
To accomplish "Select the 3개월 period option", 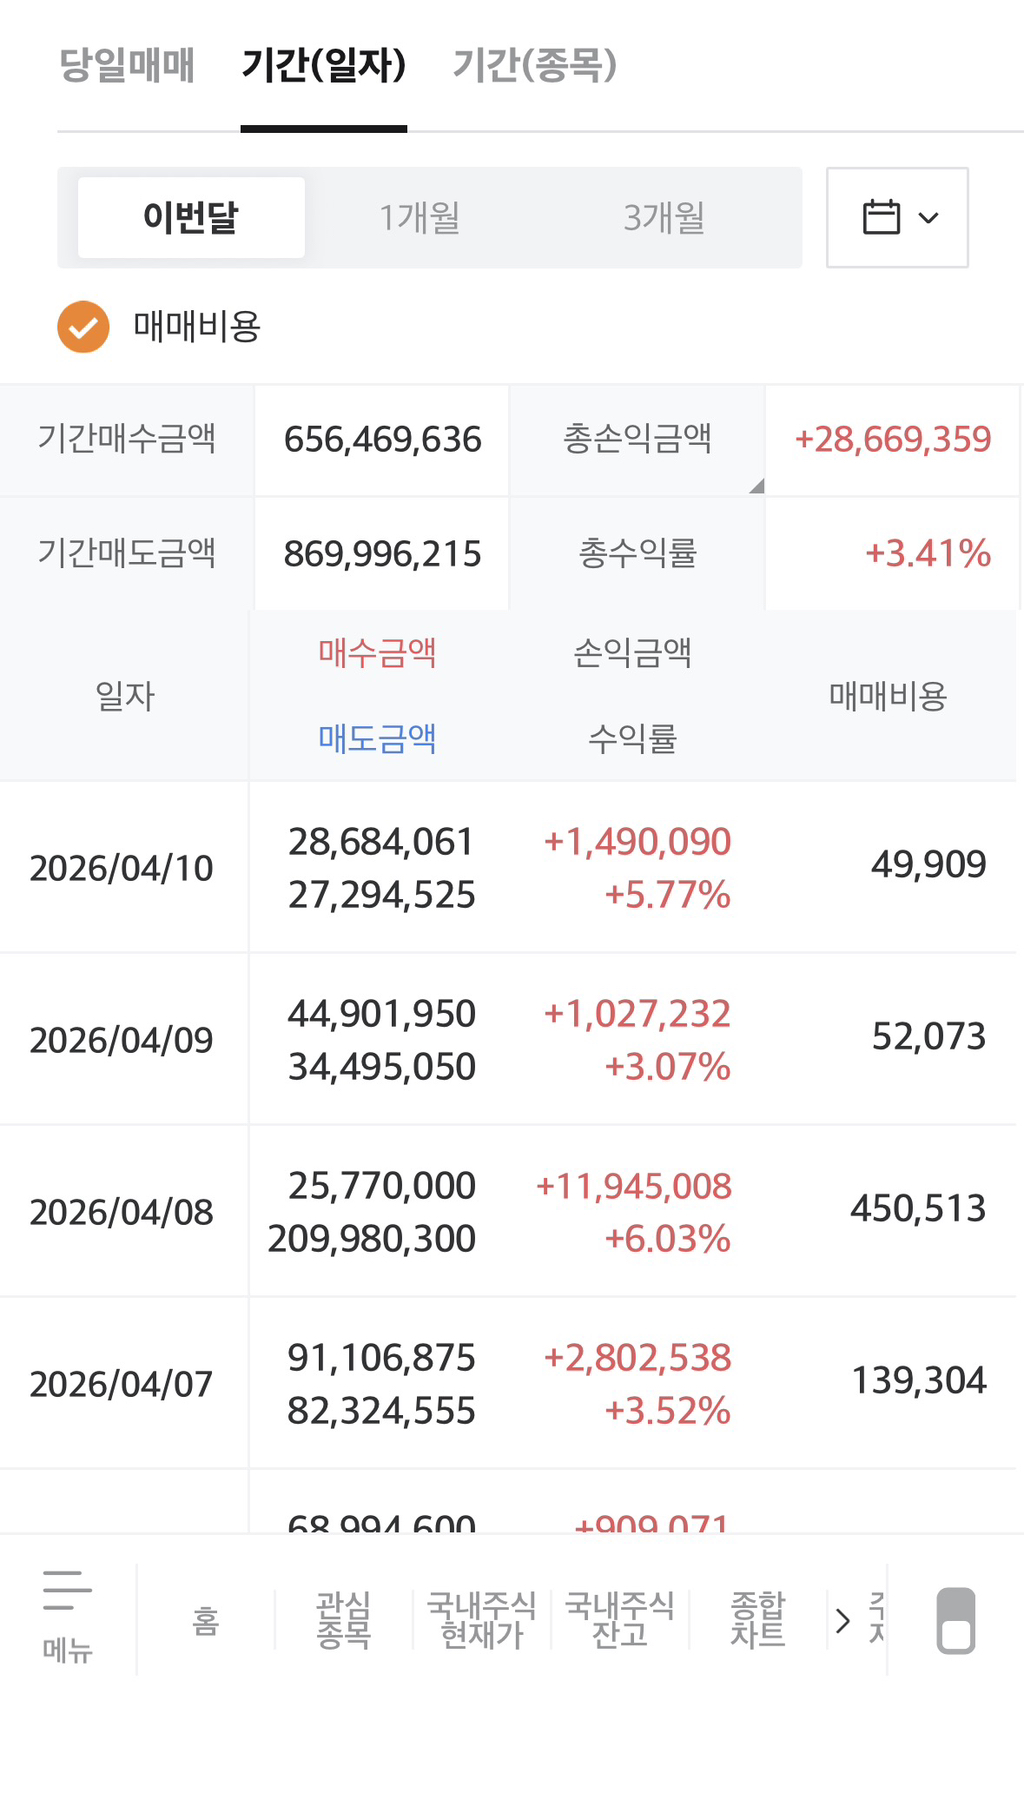I will [x=664, y=217].
